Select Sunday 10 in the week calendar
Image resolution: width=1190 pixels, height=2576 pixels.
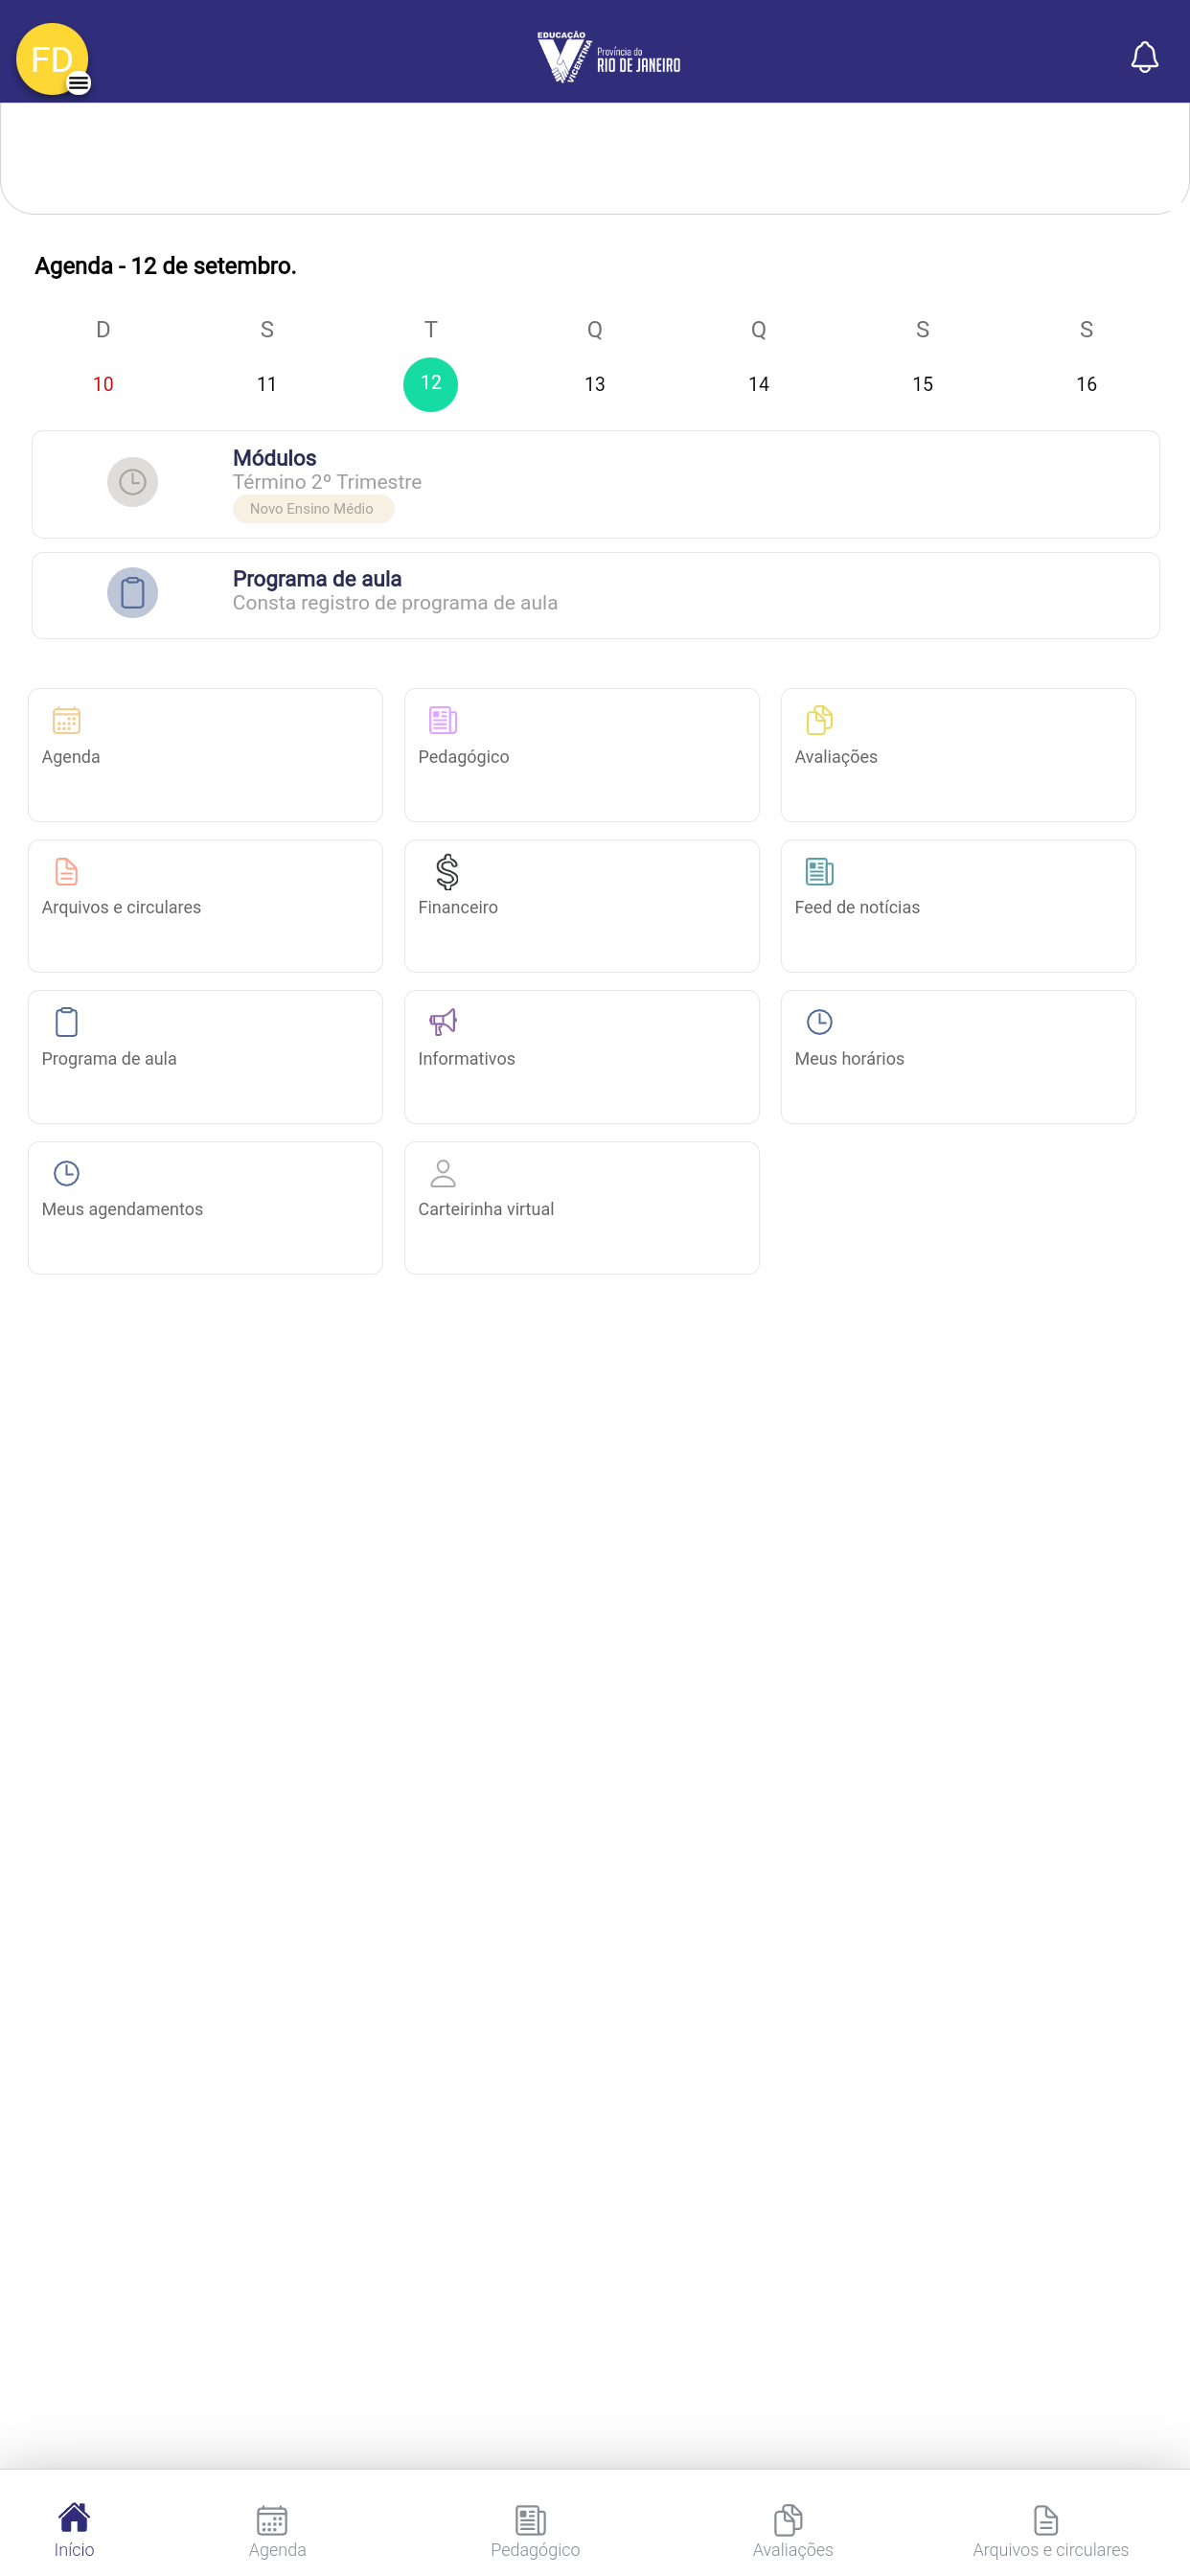[103, 384]
